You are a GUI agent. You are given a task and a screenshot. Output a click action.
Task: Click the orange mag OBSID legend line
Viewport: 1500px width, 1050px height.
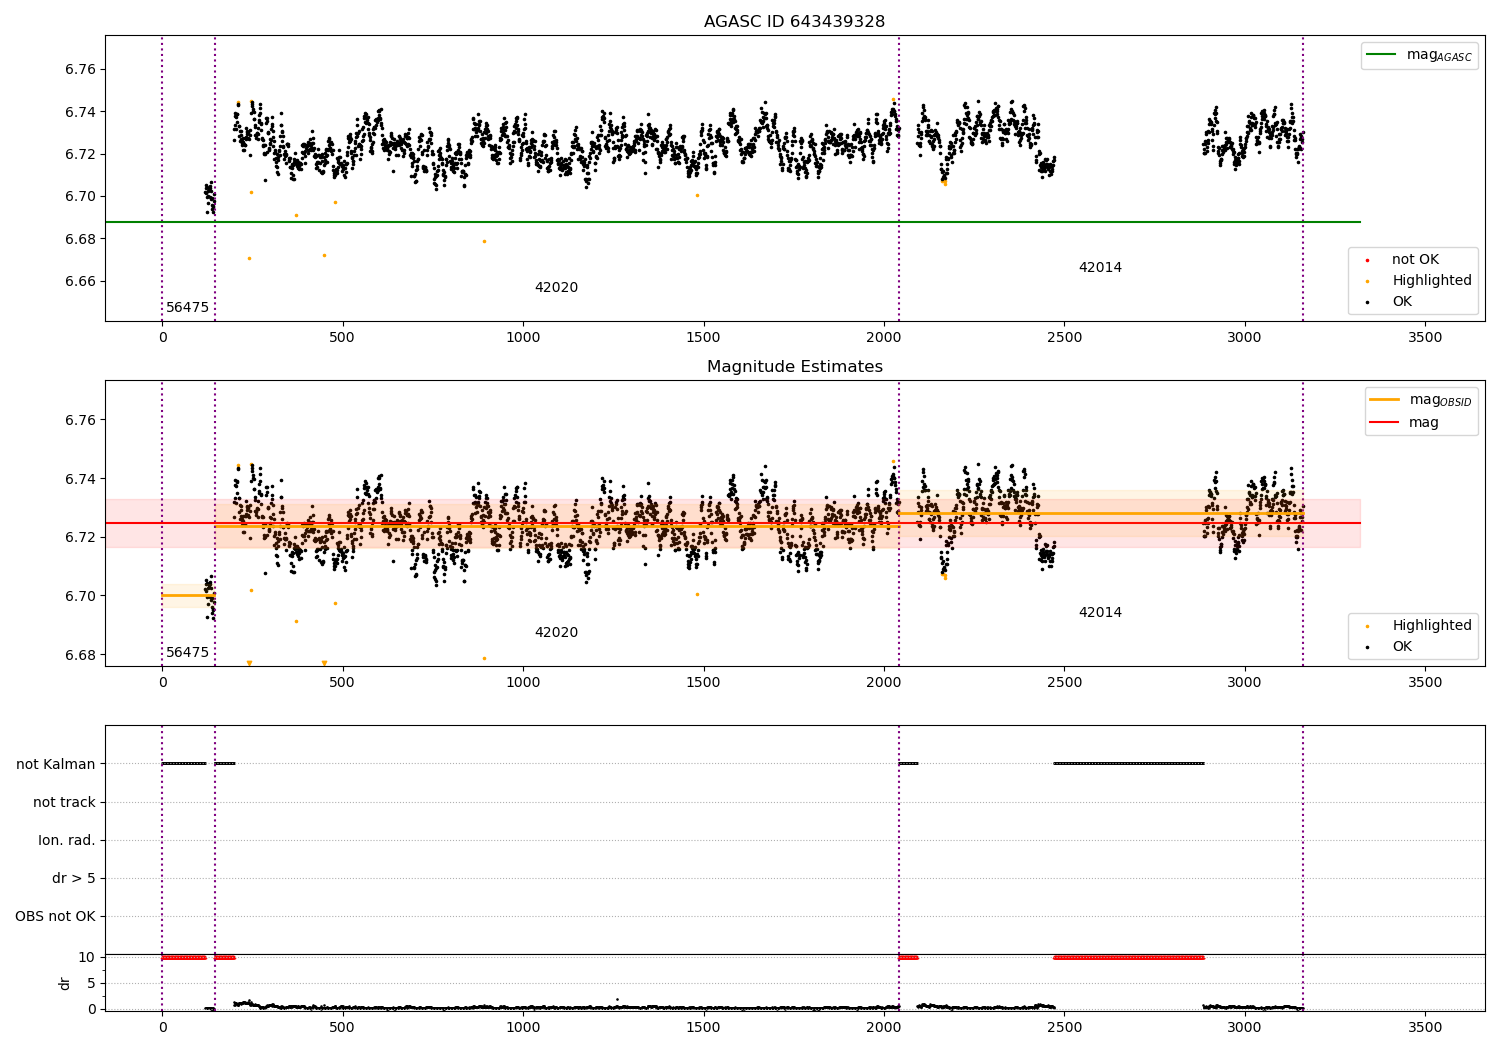tap(1385, 400)
